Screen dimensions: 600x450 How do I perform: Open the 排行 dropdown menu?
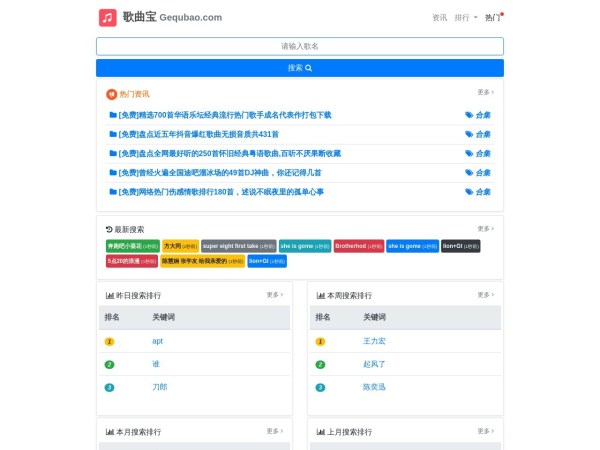(x=466, y=17)
